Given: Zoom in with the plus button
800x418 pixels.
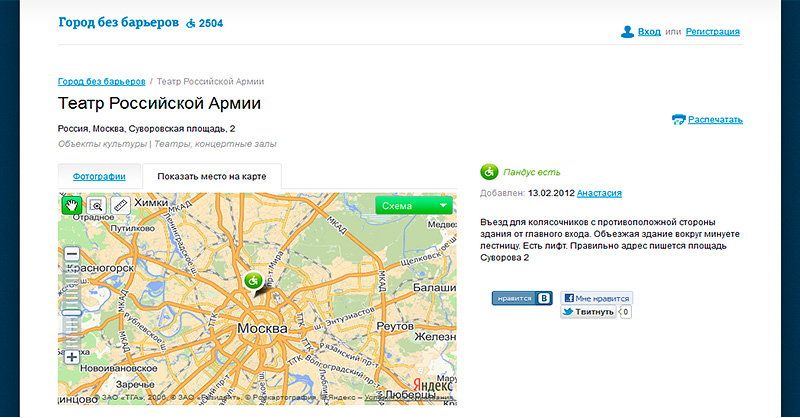Looking at the screenshot, I should tap(72, 357).
